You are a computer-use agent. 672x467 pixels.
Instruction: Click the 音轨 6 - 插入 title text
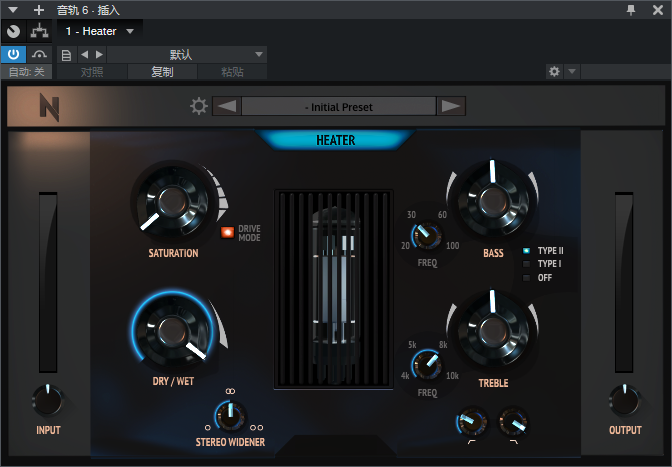(x=88, y=10)
